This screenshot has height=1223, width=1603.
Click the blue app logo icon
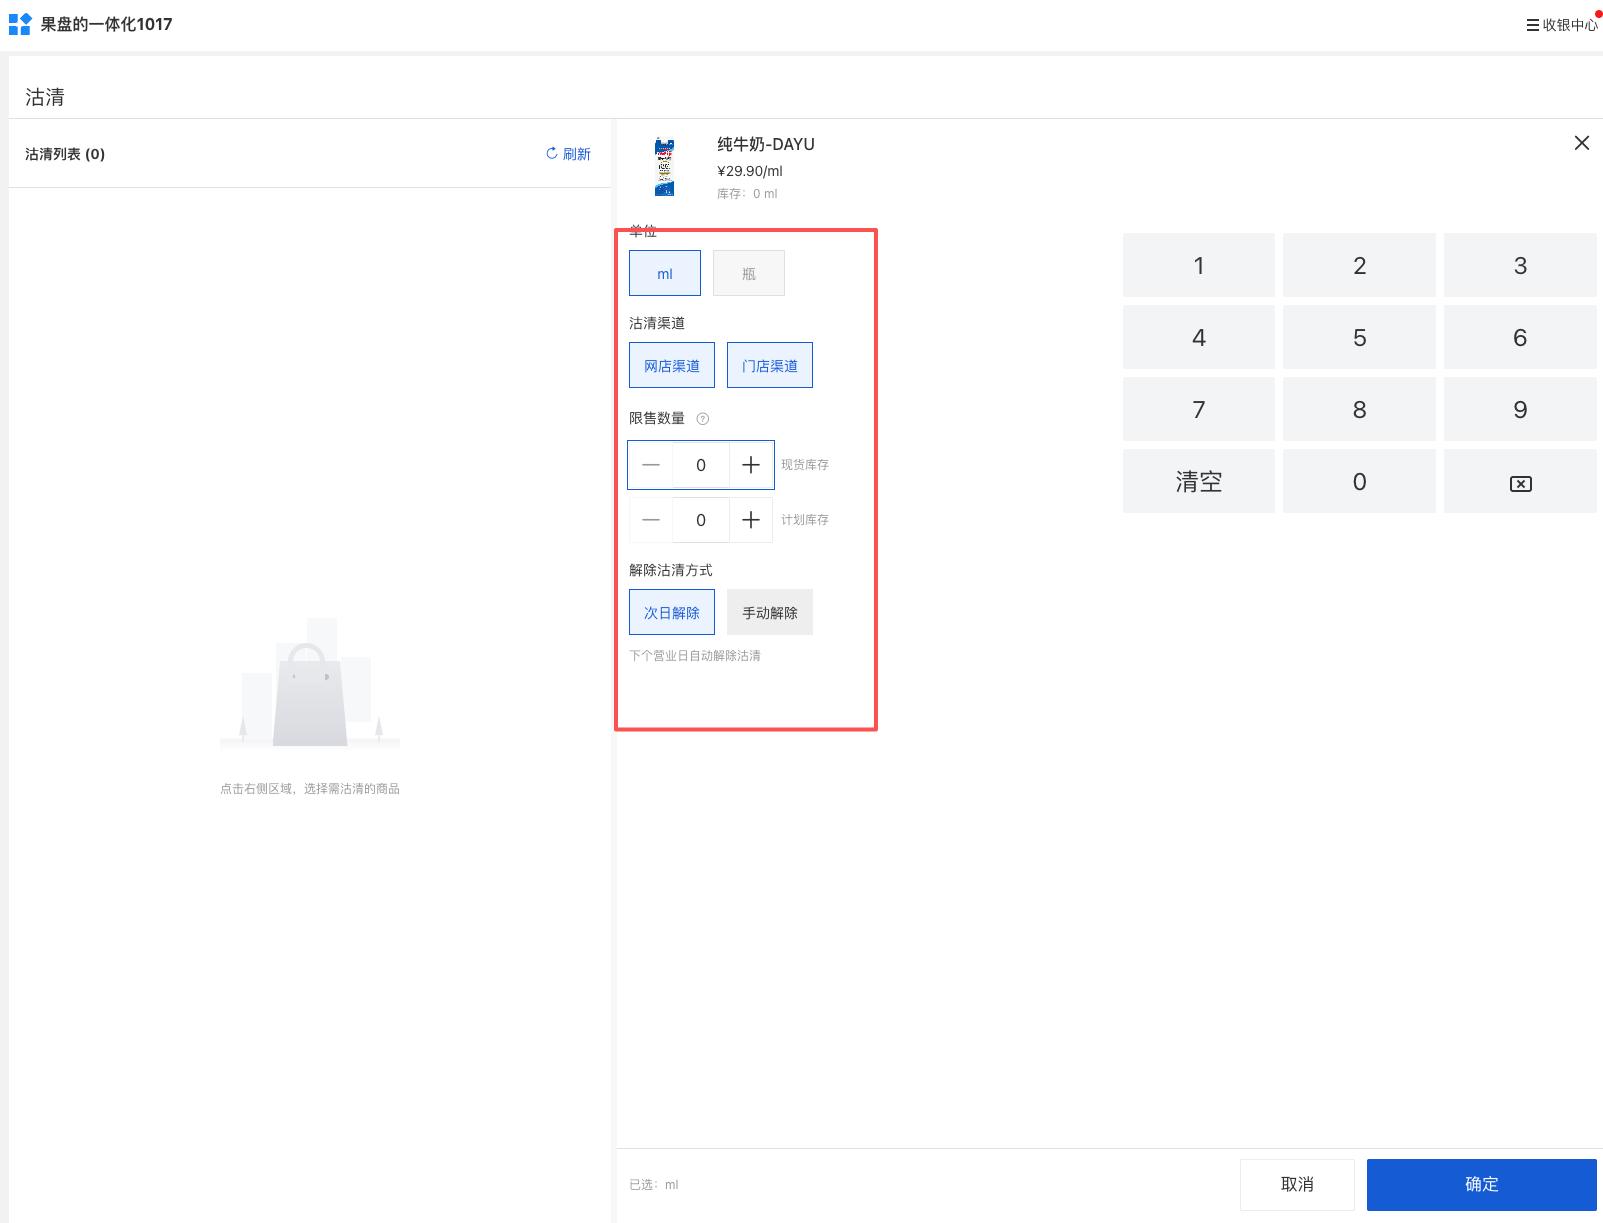click(20, 24)
